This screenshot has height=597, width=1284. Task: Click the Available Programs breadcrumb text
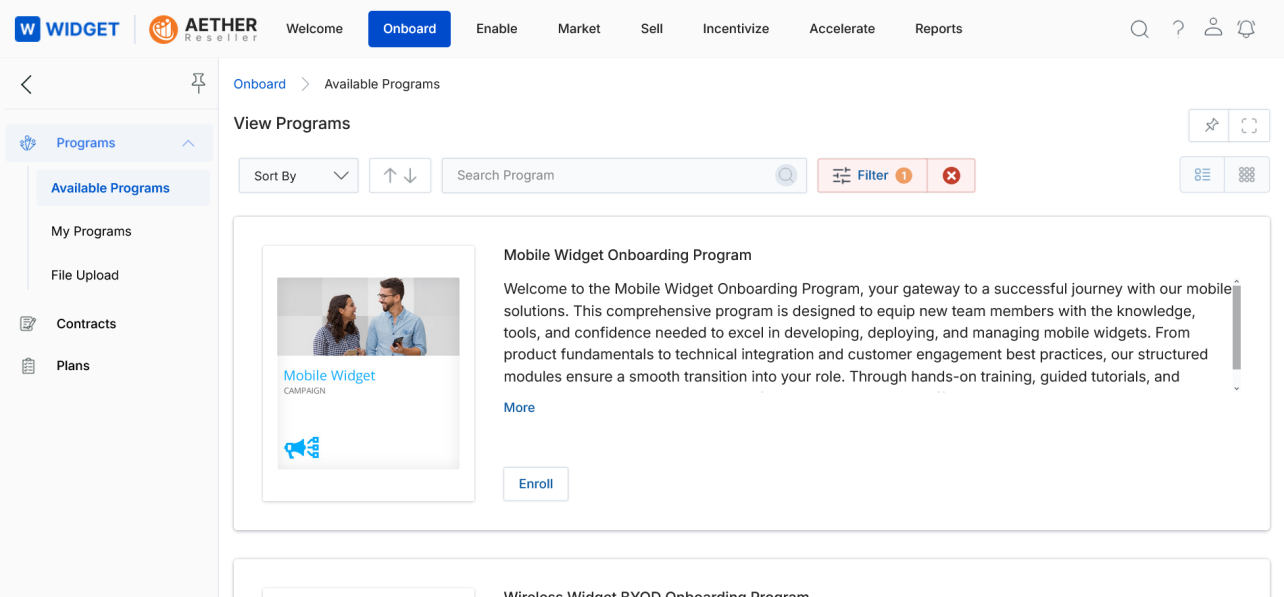pos(382,84)
